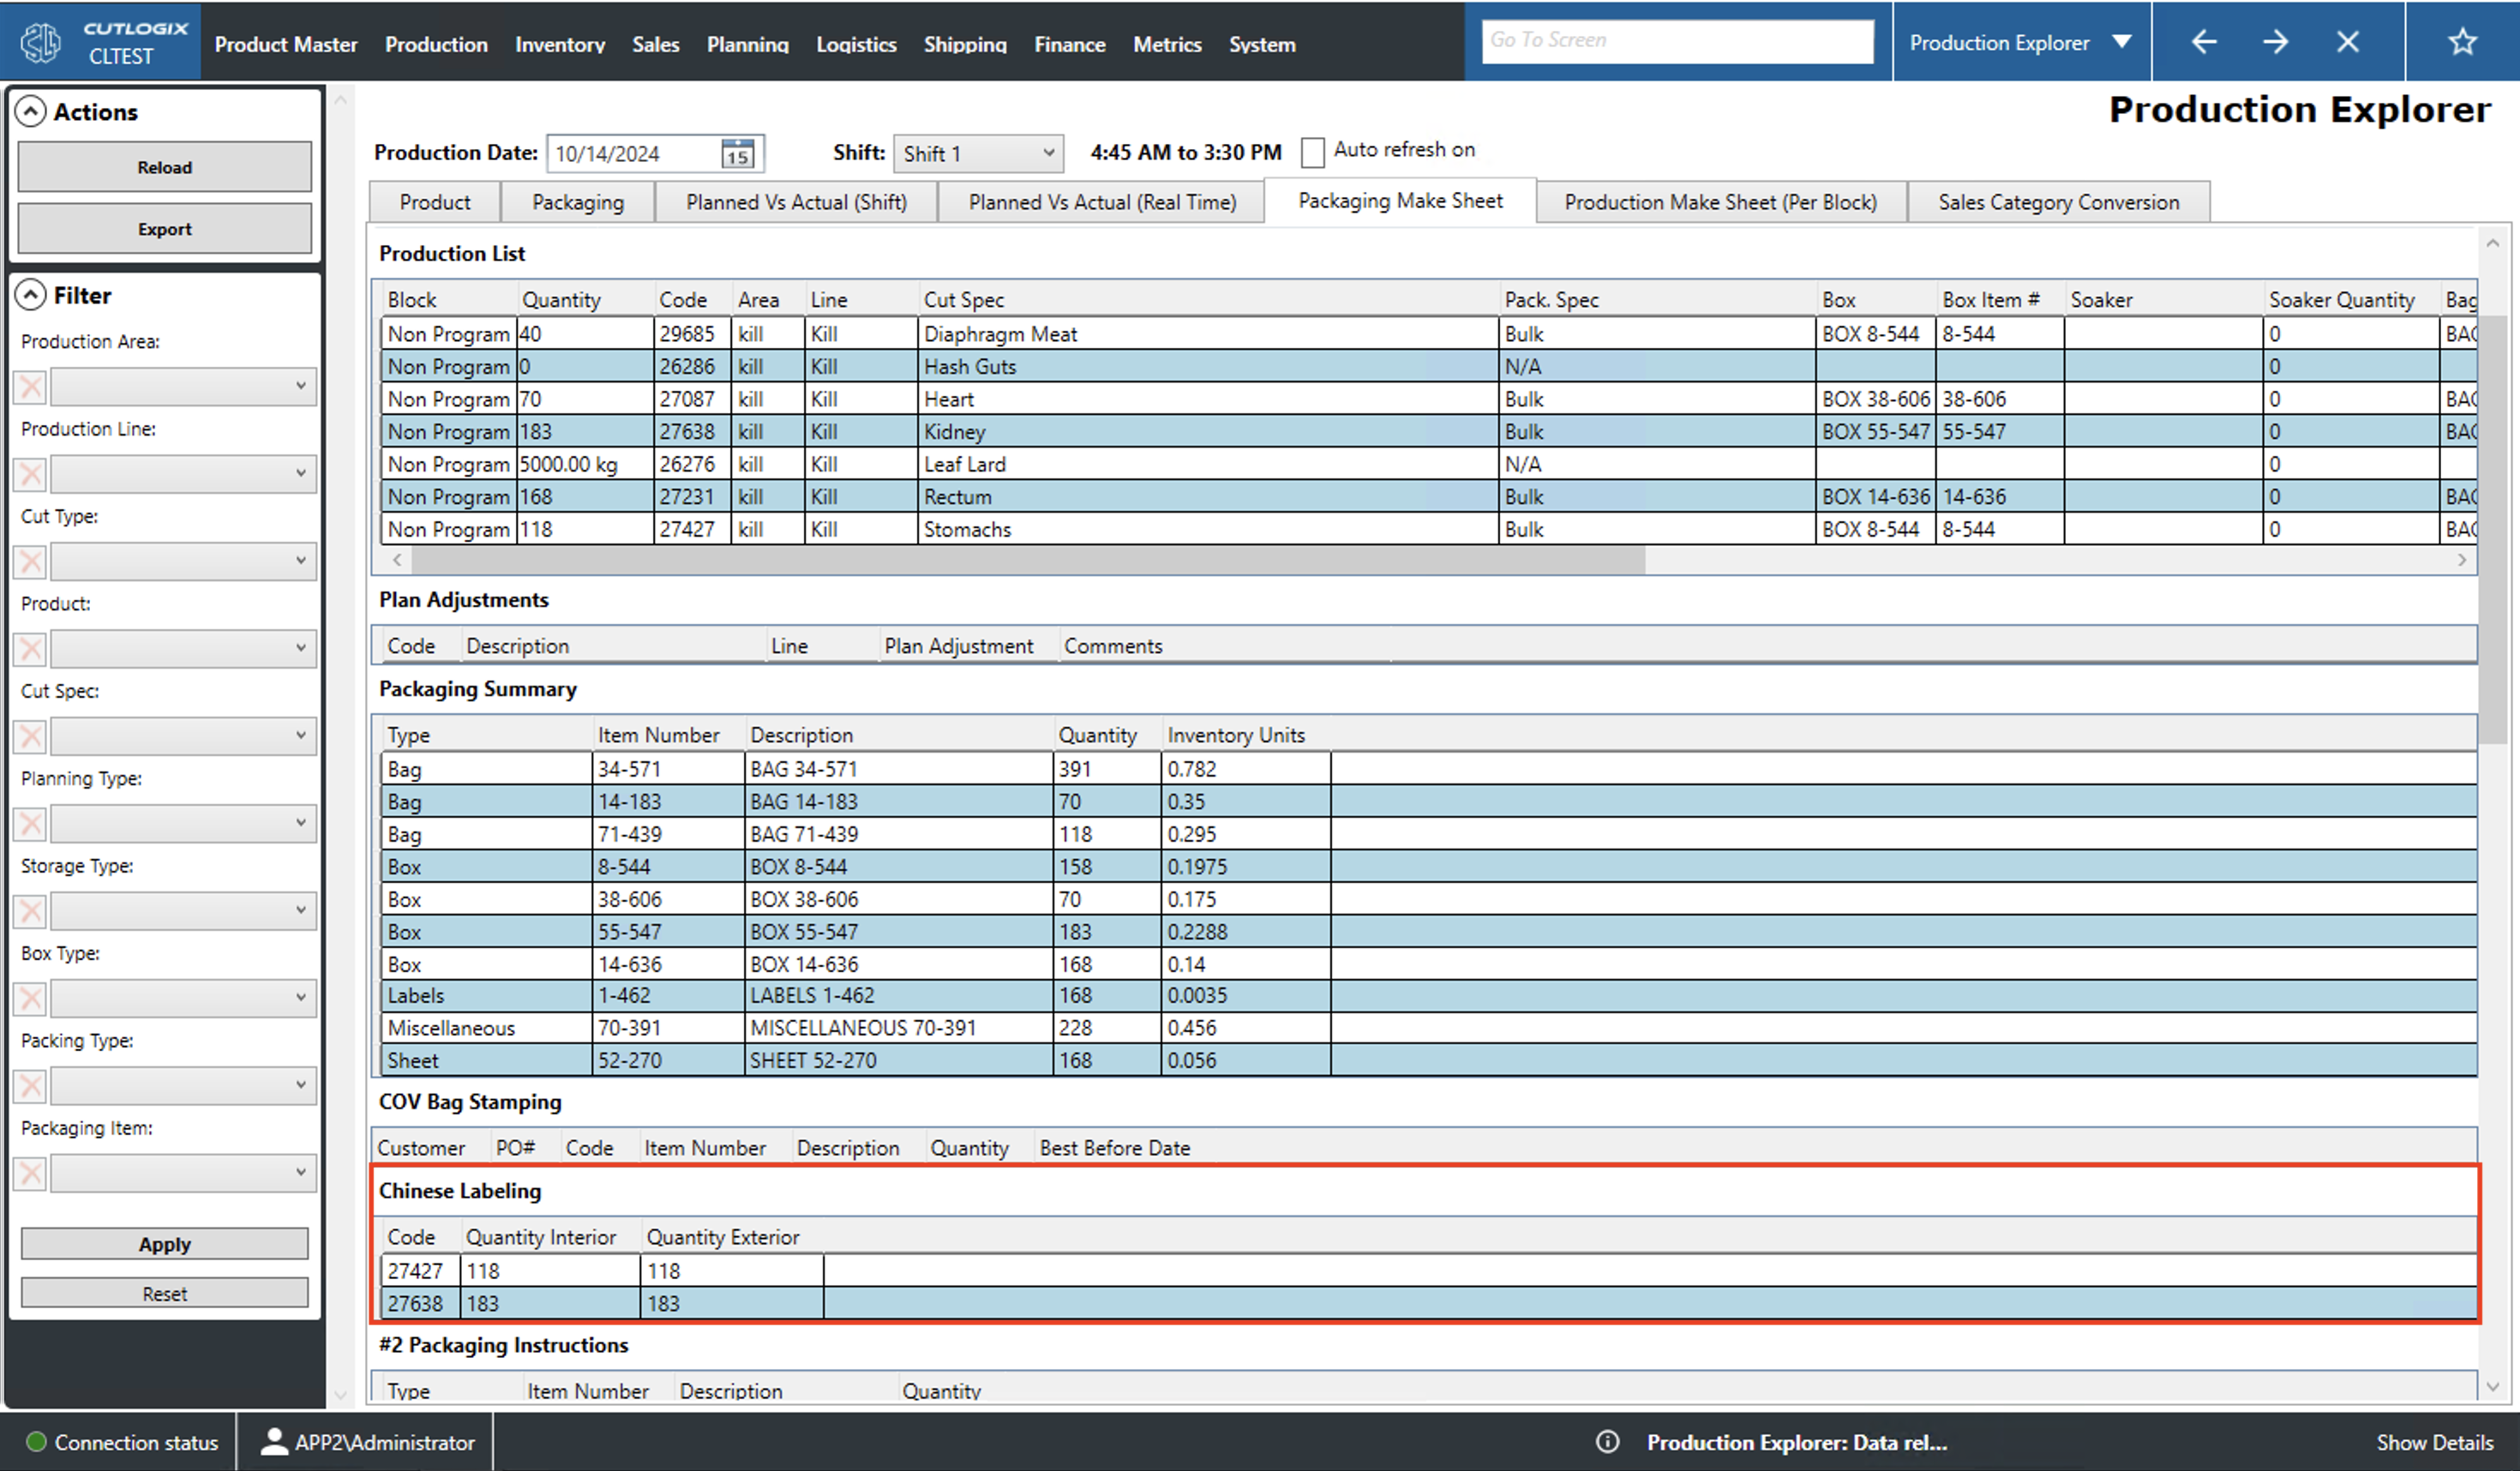The width and height of the screenshot is (2520, 1471).
Task: Click the Export button
Action: pyautogui.click(x=163, y=228)
